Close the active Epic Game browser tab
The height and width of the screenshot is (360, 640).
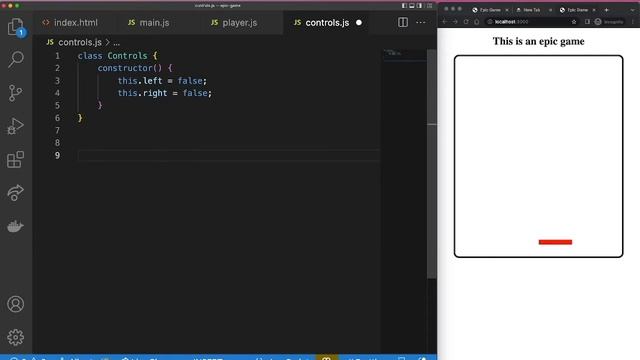tap(594, 10)
